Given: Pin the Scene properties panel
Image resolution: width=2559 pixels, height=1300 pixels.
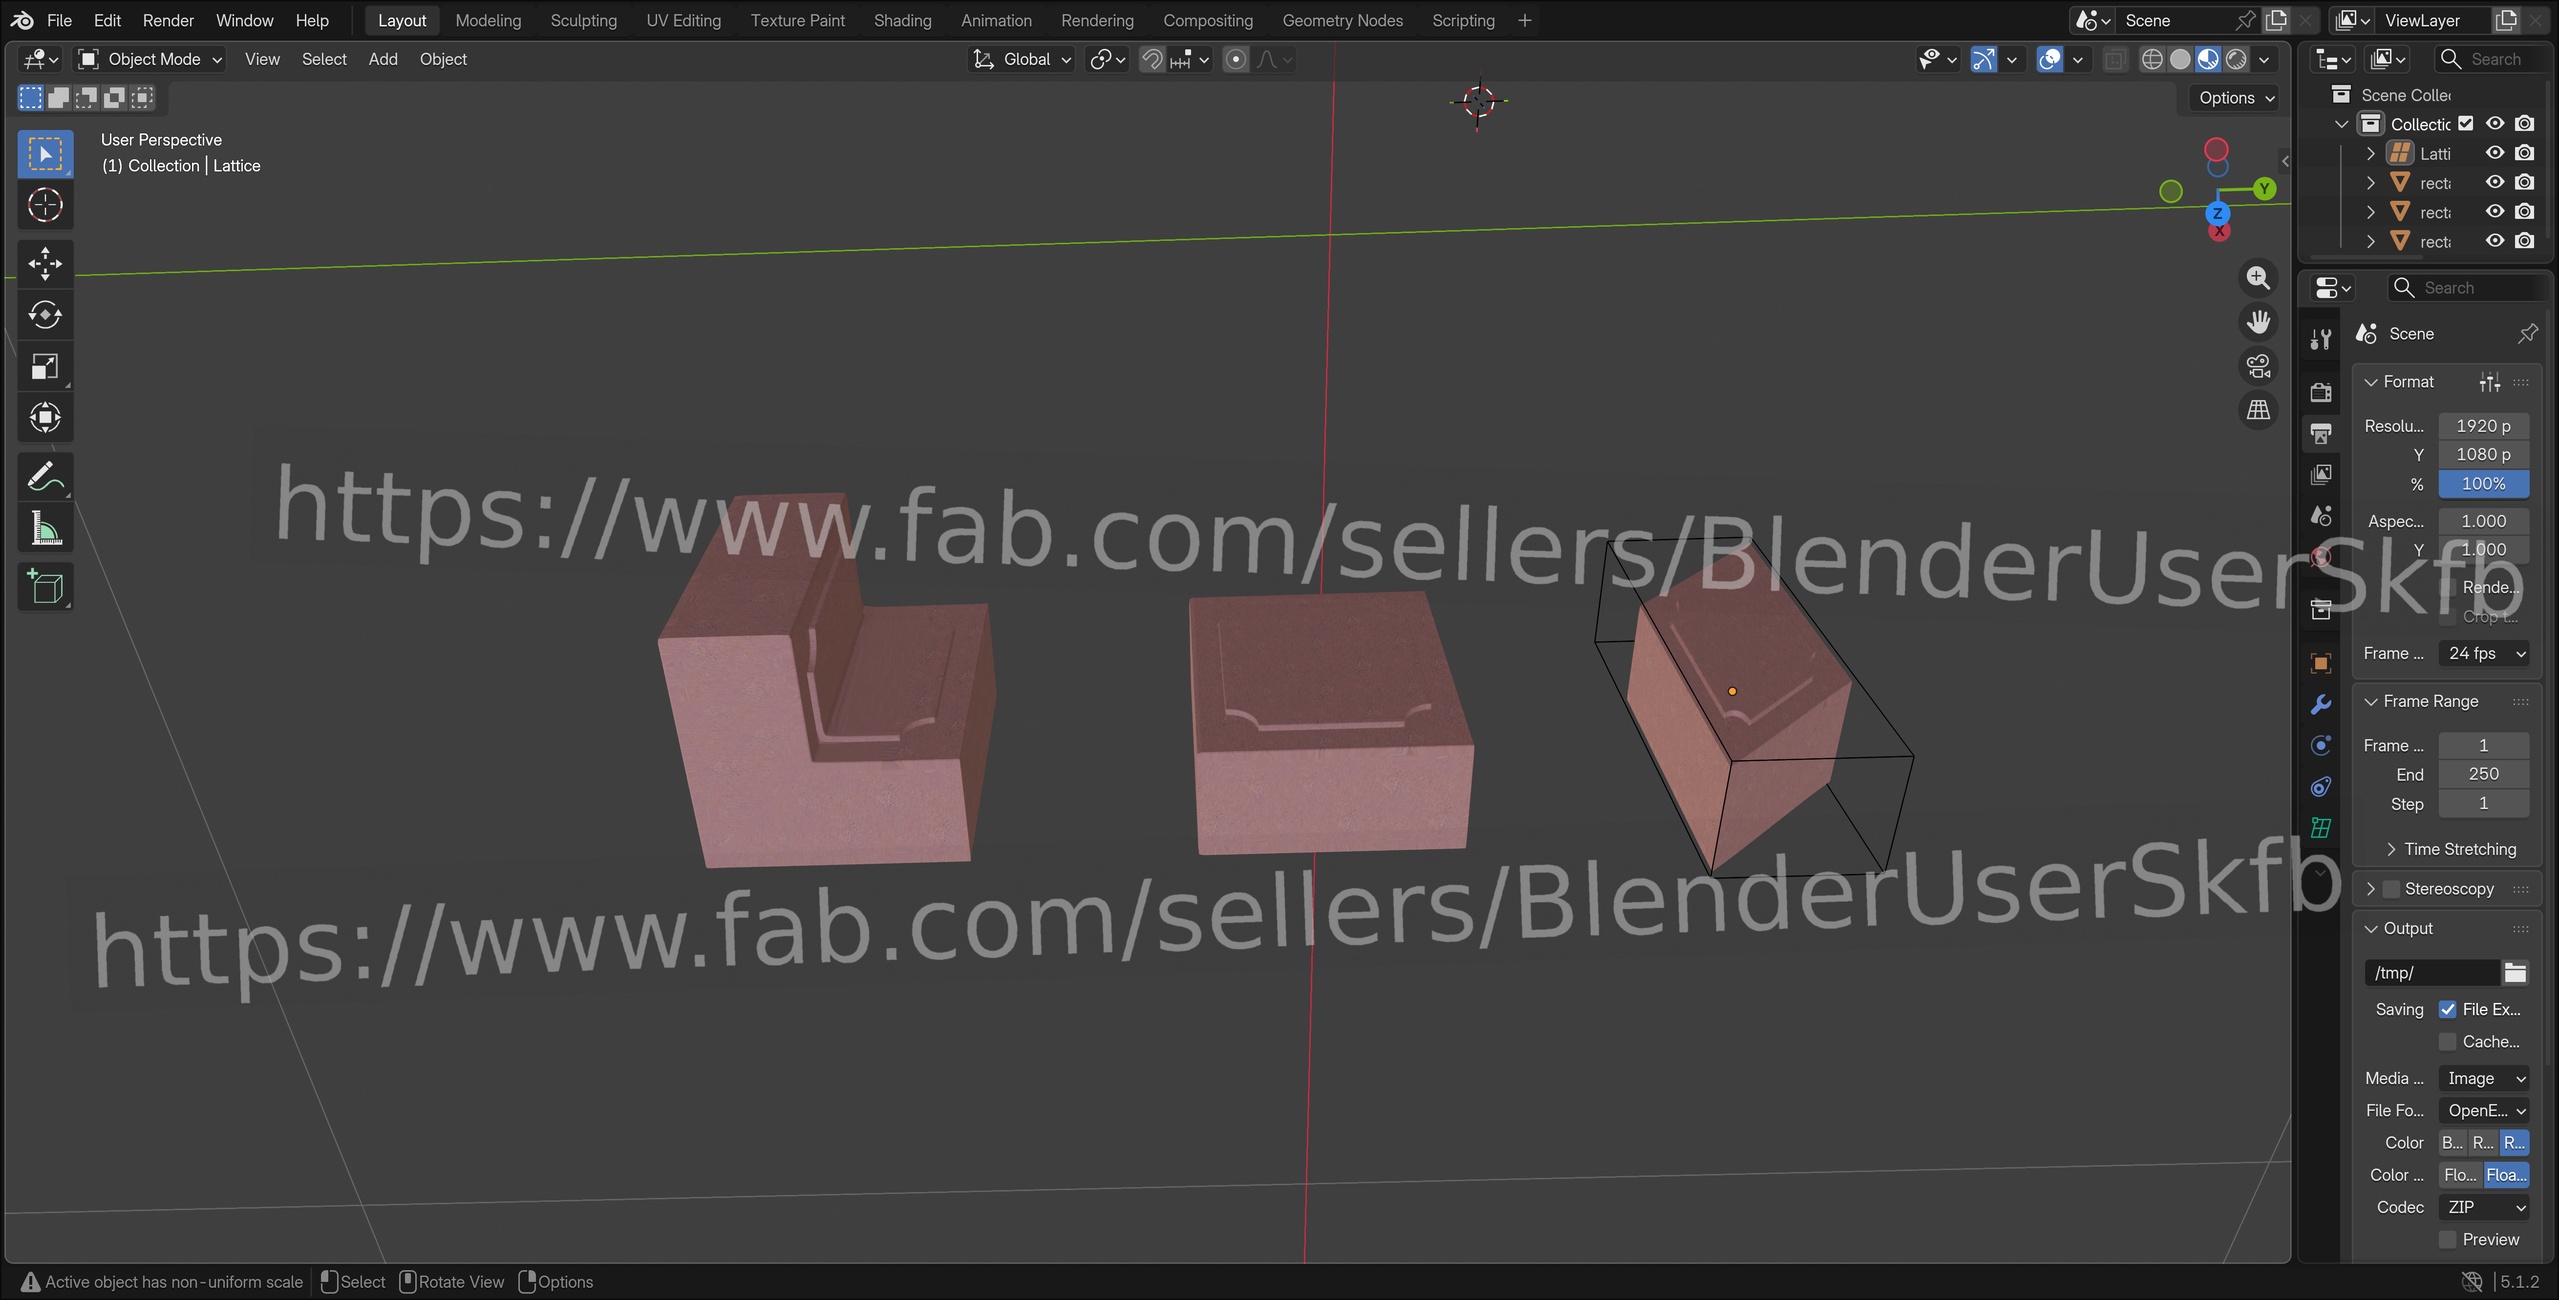Looking at the screenshot, I should (x=2527, y=333).
